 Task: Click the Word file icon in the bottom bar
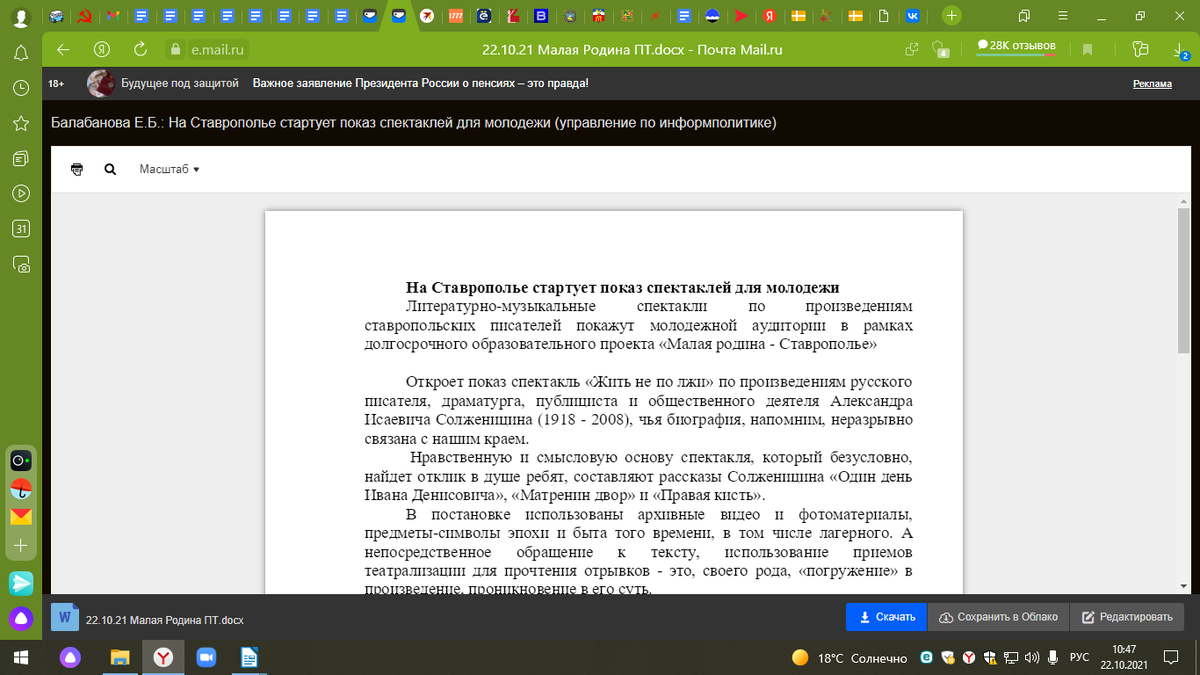pyautogui.click(x=65, y=618)
